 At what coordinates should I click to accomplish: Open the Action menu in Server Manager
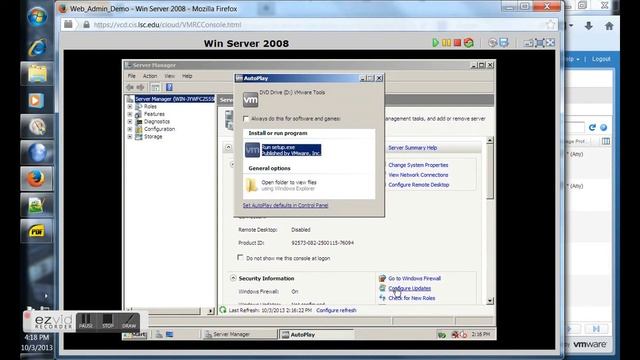(x=150, y=76)
